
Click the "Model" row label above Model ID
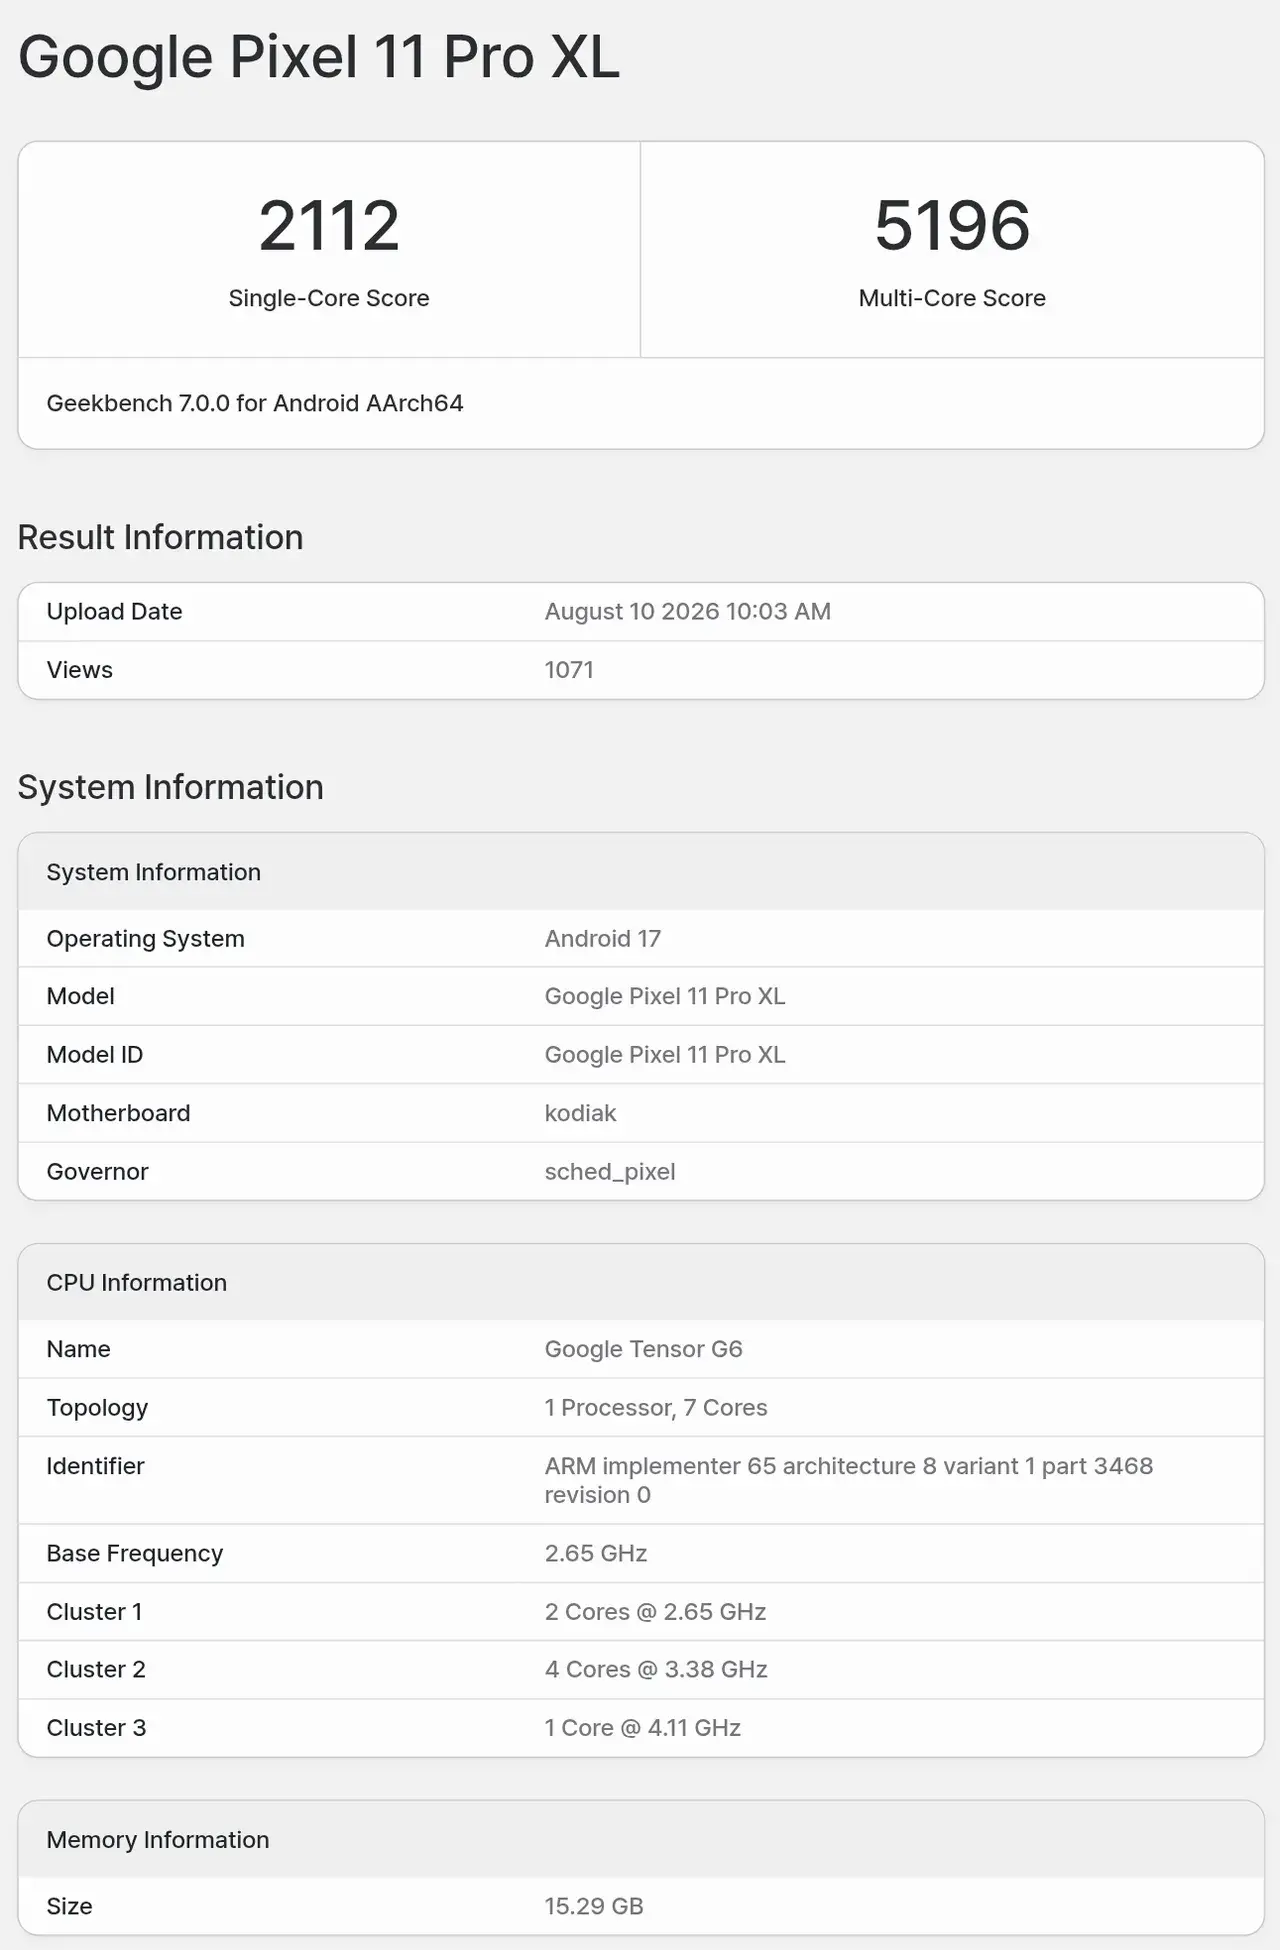(x=80, y=996)
